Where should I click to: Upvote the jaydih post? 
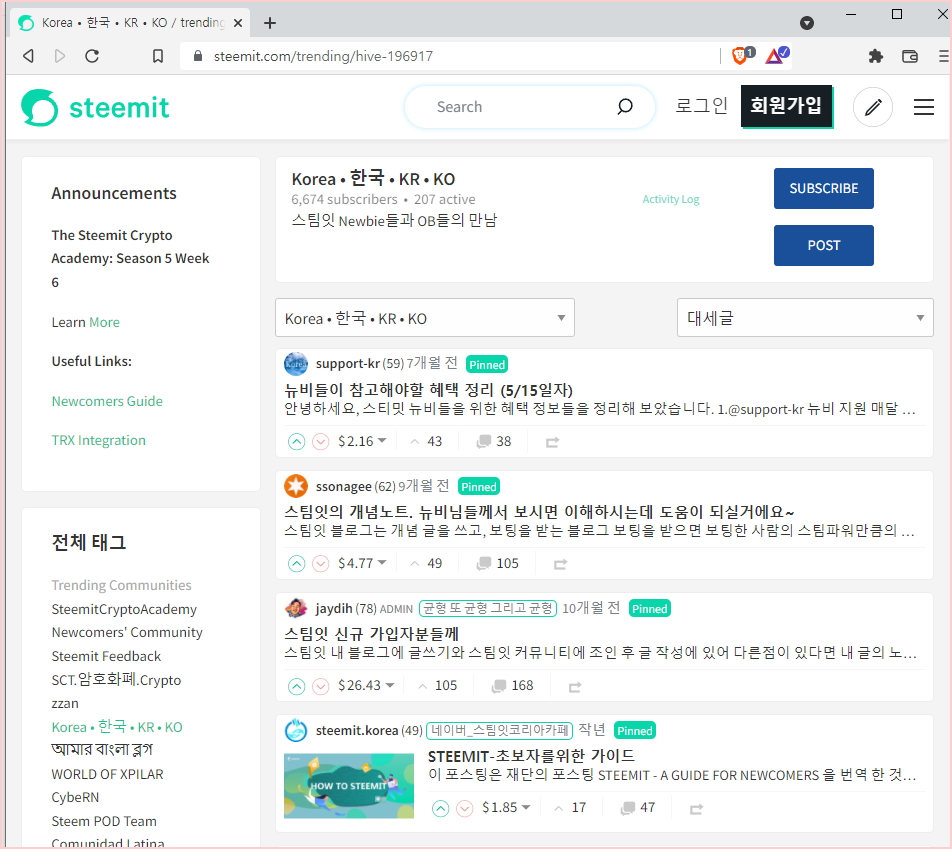coord(296,686)
